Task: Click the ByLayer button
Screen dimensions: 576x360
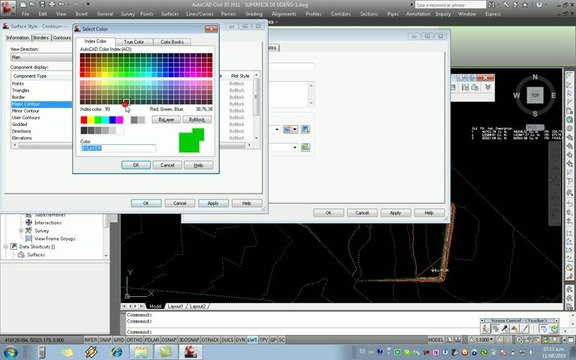Action: (x=166, y=120)
